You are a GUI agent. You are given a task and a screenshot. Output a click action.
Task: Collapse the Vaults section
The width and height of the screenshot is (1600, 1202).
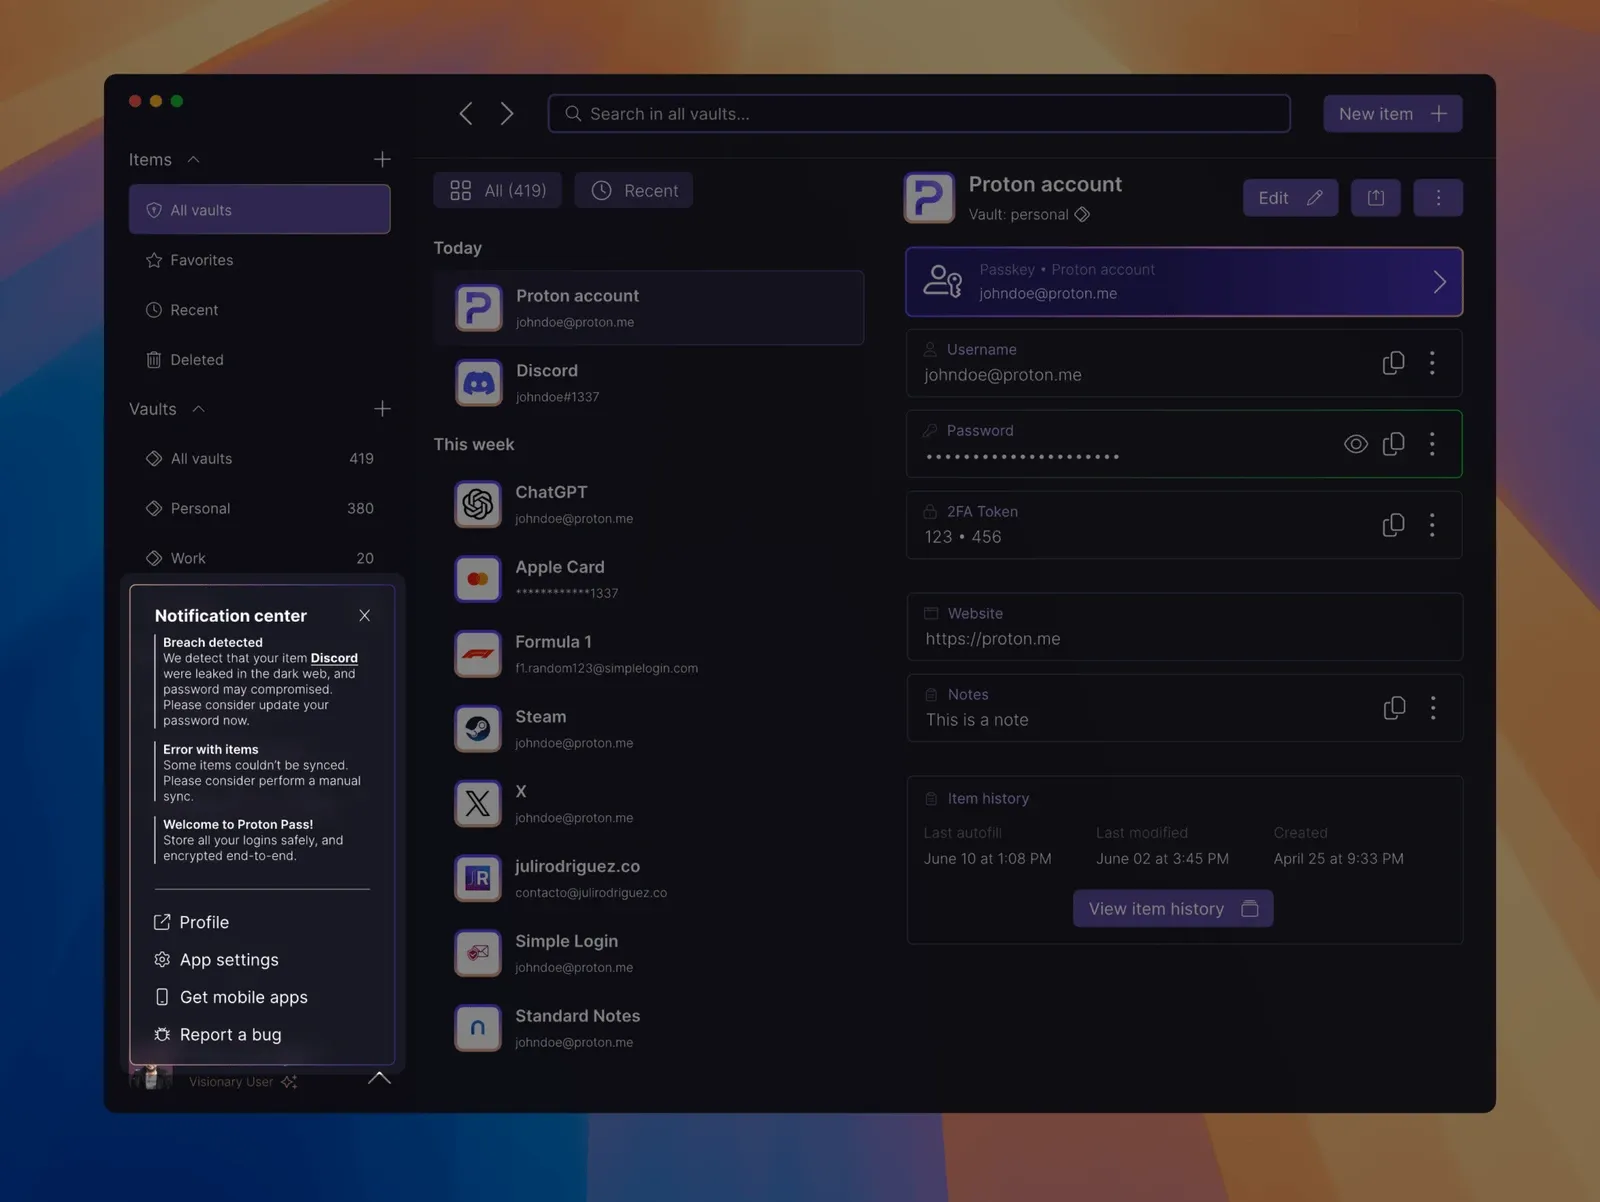tap(198, 409)
